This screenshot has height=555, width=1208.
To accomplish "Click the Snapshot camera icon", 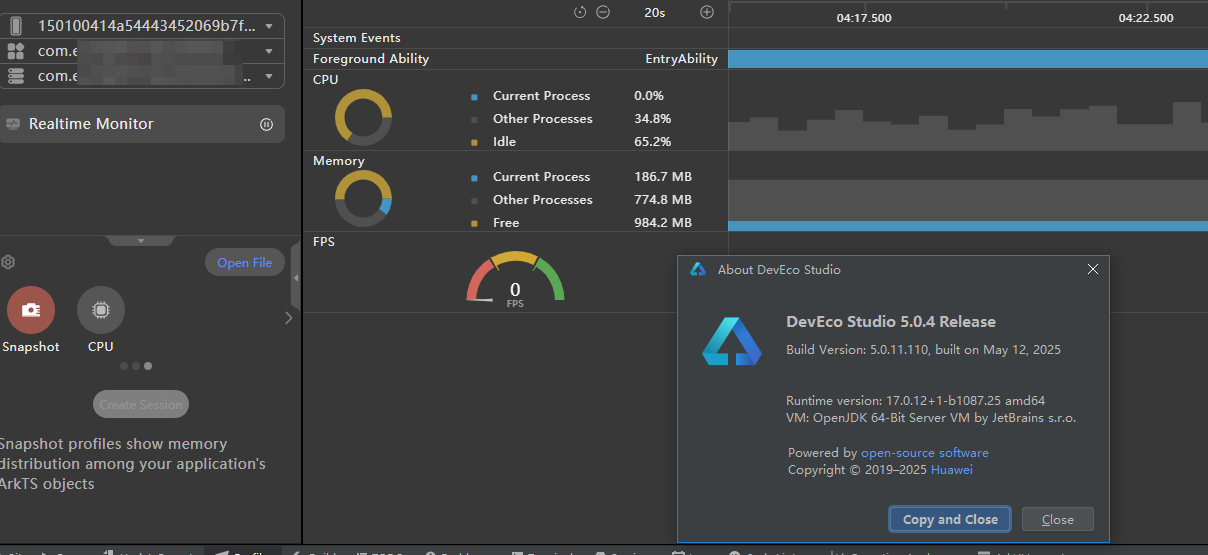I will tap(31, 310).
